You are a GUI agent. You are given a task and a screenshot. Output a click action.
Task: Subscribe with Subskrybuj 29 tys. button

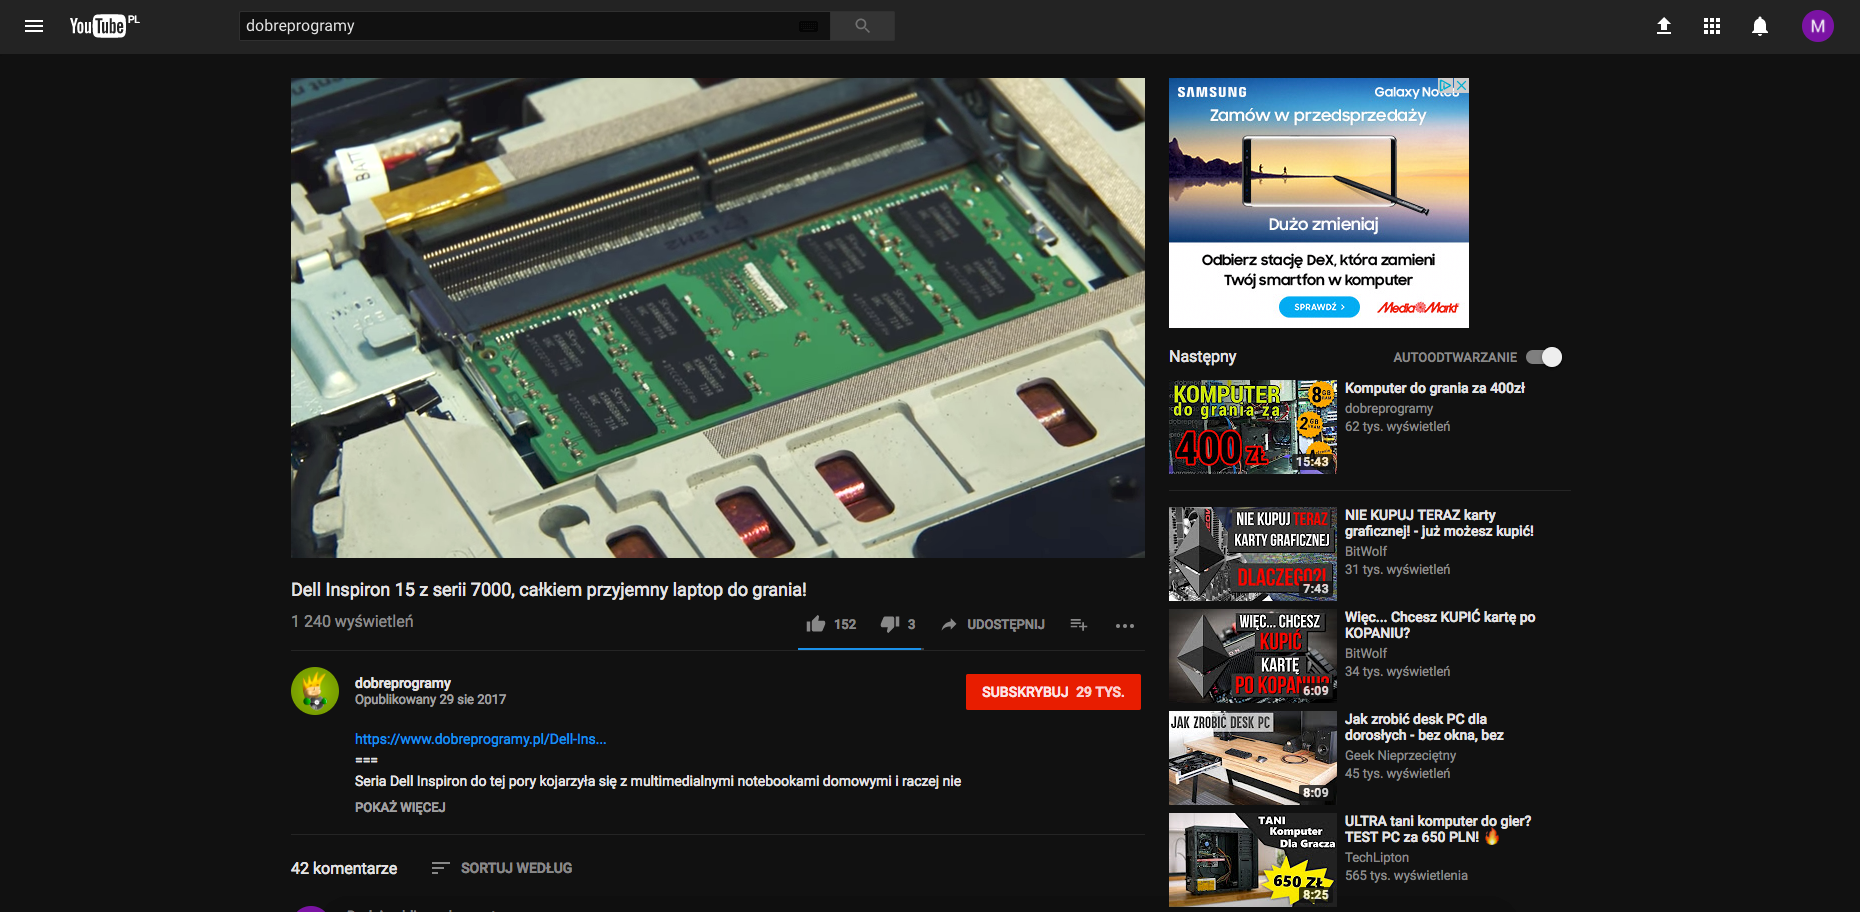coord(1053,692)
